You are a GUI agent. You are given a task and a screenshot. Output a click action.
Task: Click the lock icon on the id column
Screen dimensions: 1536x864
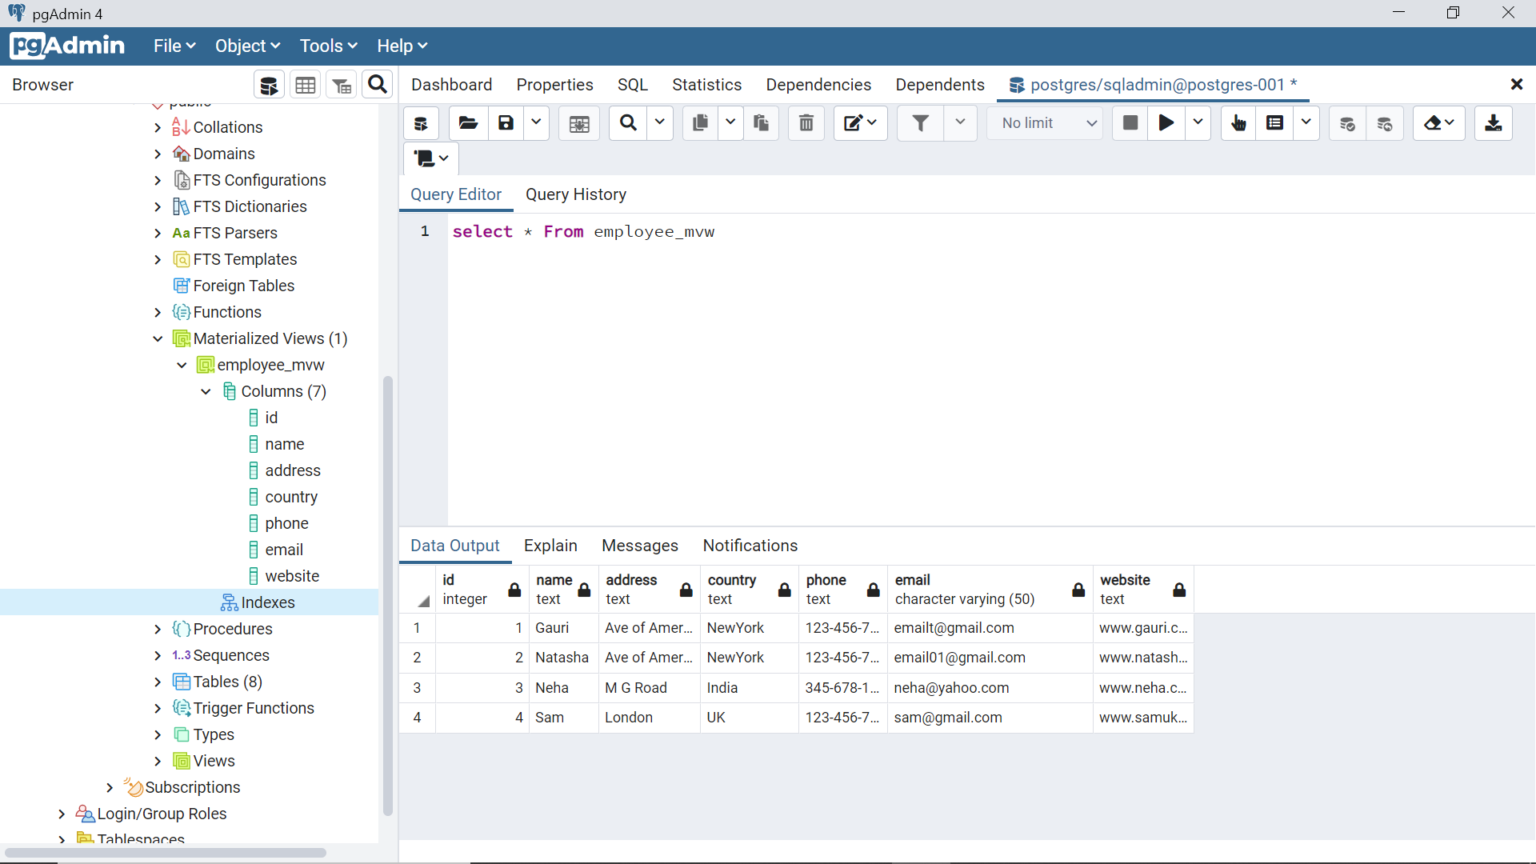(x=514, y=589)
